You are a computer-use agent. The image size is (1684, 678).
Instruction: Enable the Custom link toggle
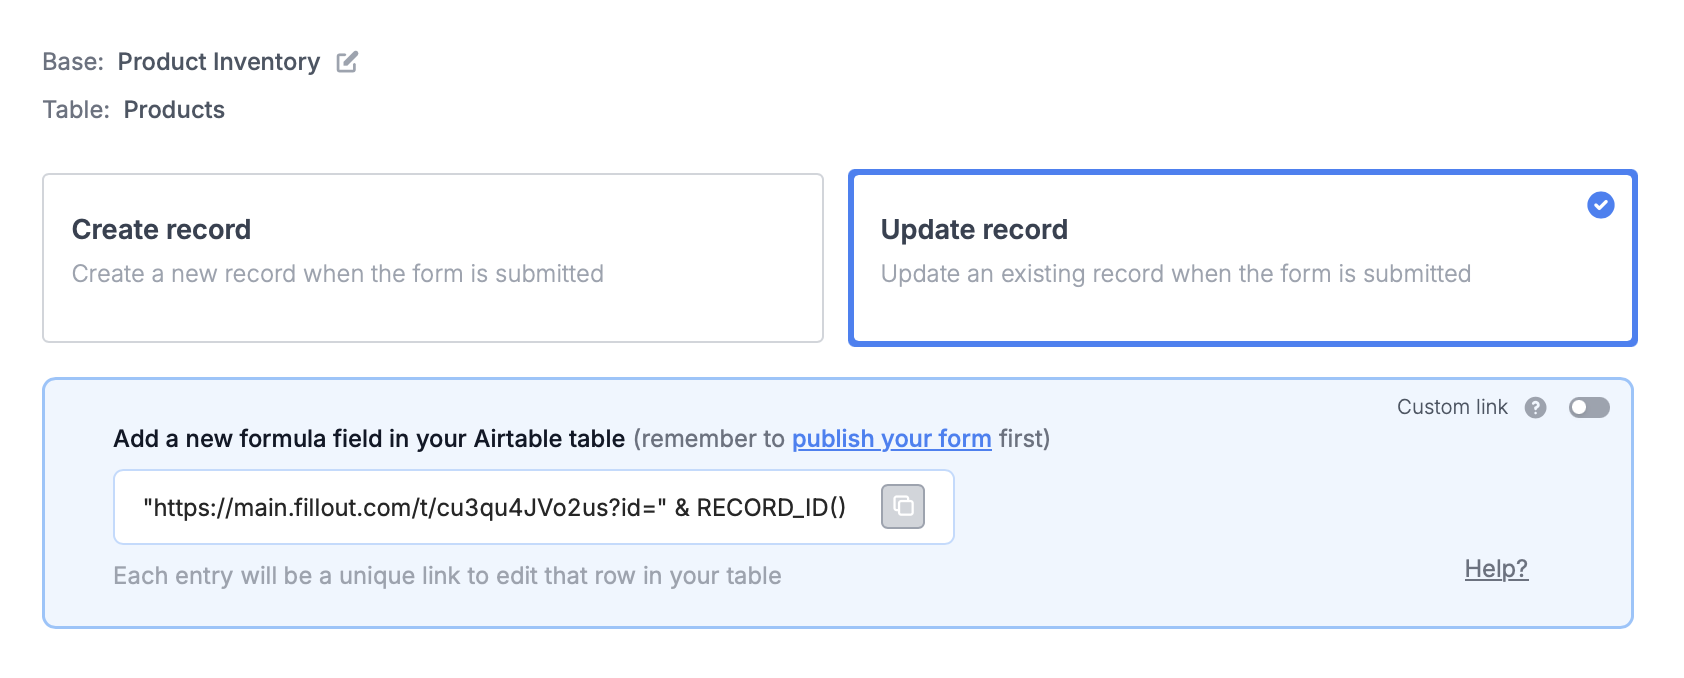[1588, 407]
